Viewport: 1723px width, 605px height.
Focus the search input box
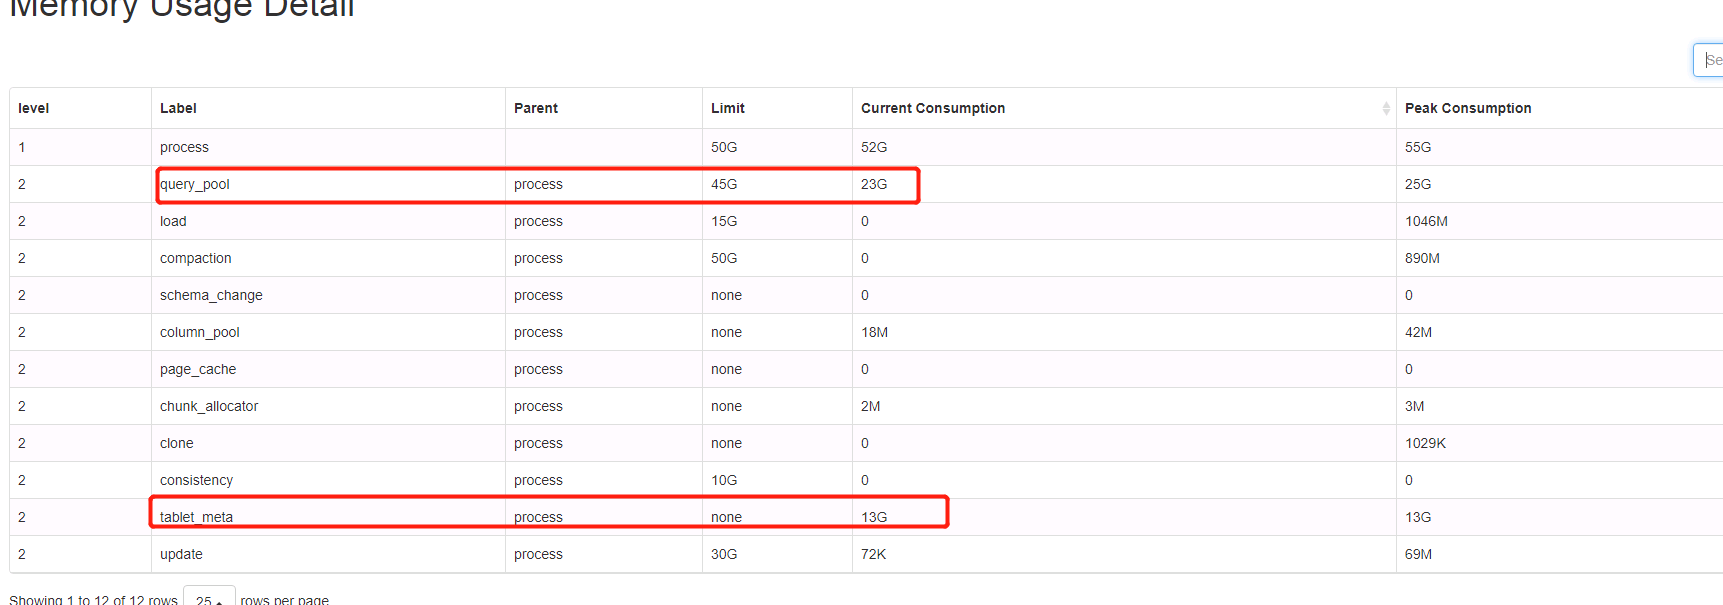click(1709, 60)
